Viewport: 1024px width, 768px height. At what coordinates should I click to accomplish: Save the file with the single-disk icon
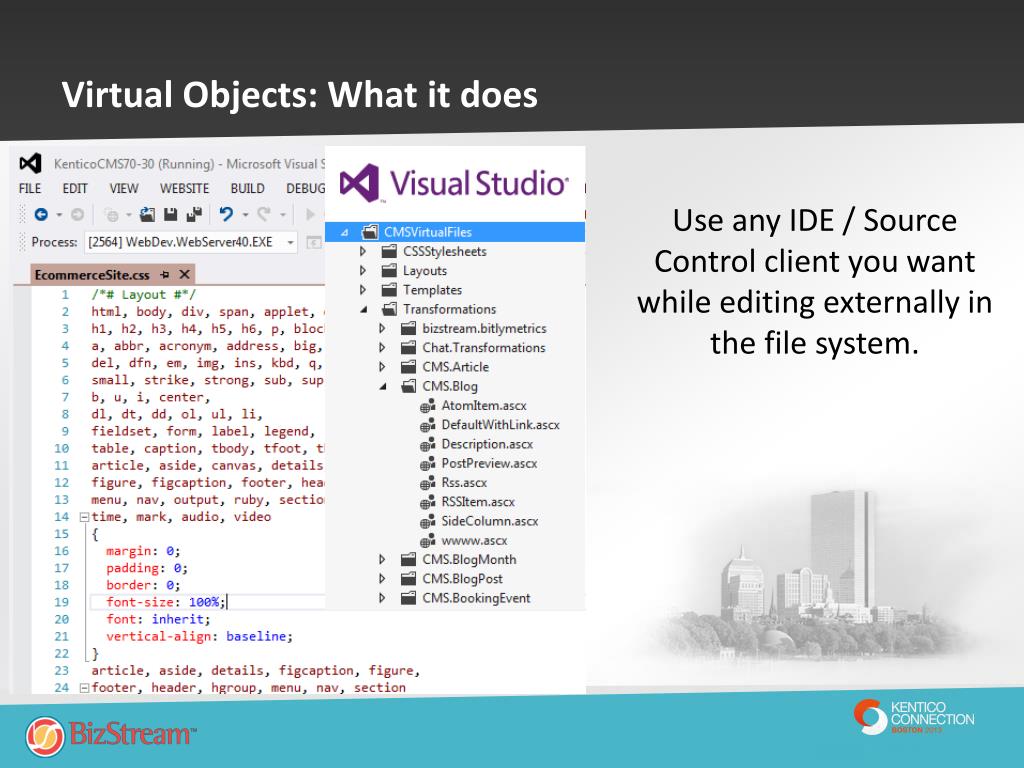pyautogui.click(x=170, y=214)
